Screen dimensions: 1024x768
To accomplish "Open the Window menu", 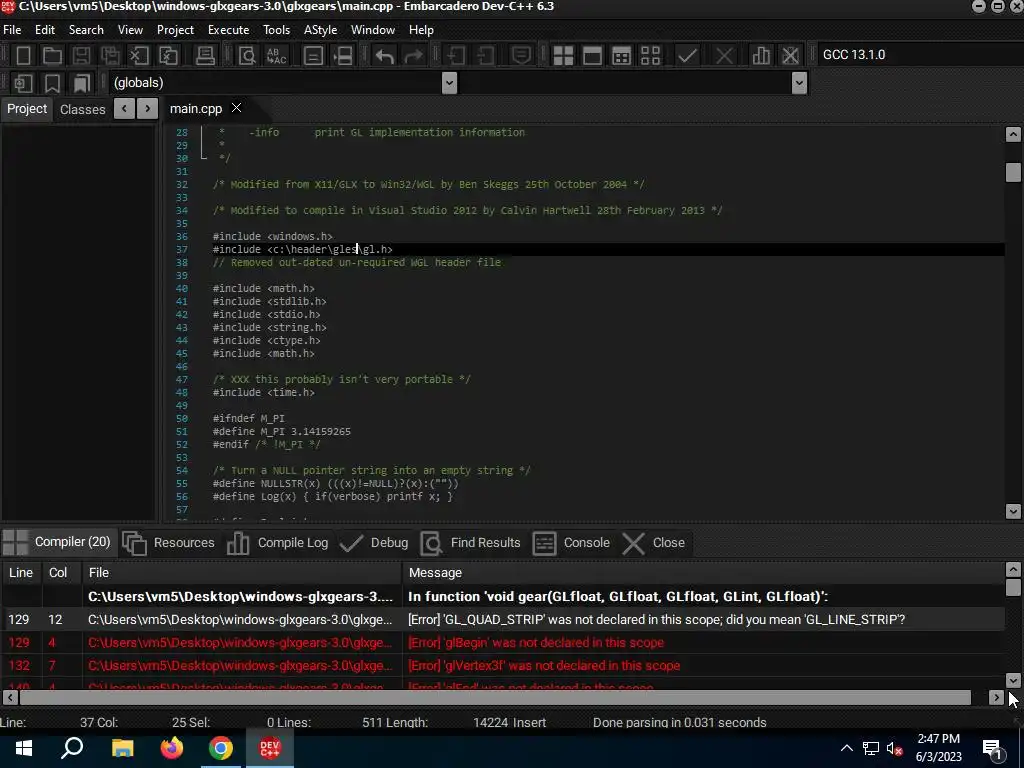I will pyautogui.click(x=373, y=30).
